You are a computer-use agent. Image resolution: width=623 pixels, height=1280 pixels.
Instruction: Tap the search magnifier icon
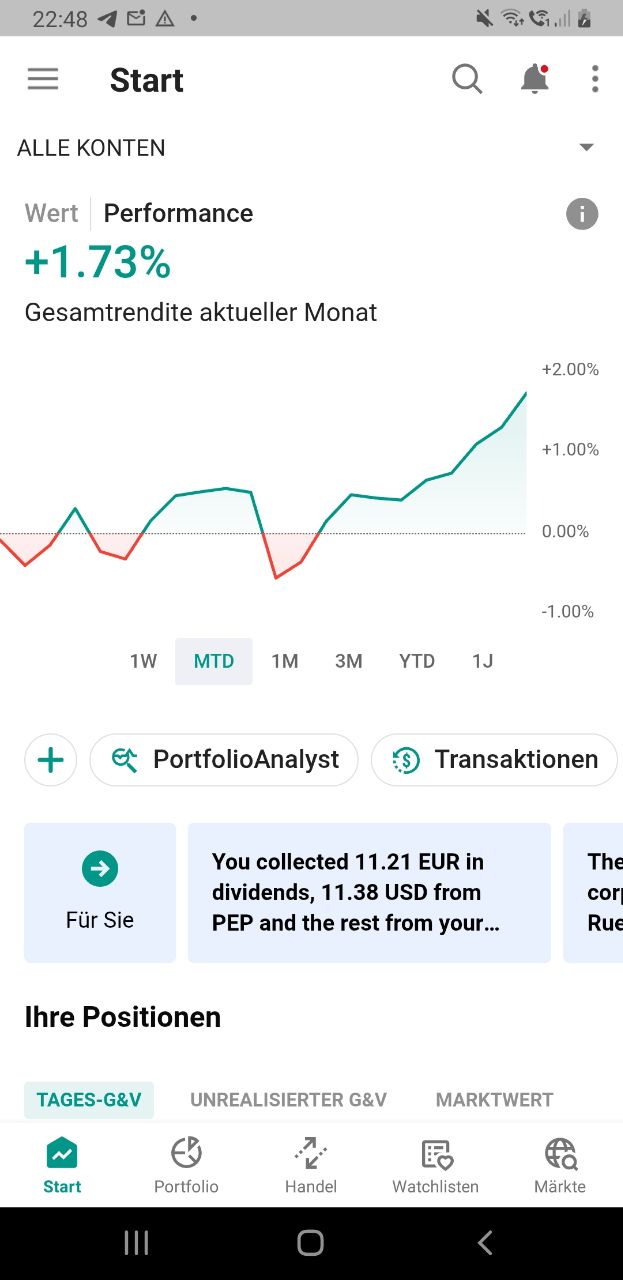tap(467, 79)
